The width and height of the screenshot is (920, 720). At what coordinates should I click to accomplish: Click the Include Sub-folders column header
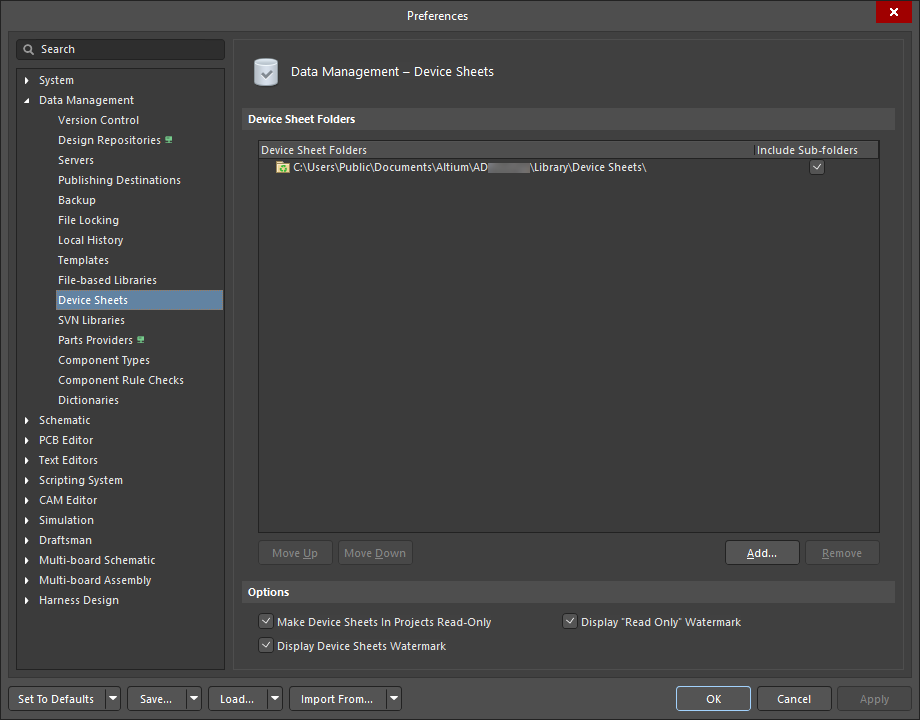point(816,150)
